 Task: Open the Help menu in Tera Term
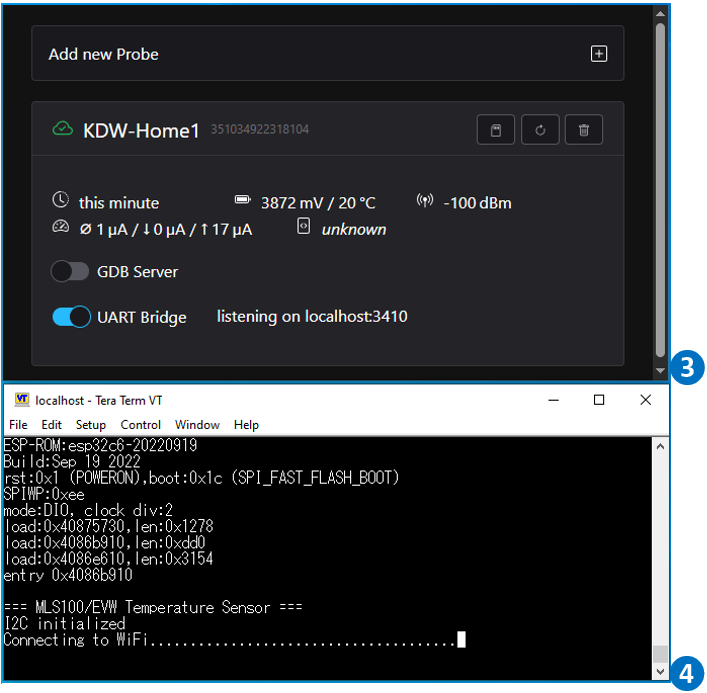tap(246, 425)
